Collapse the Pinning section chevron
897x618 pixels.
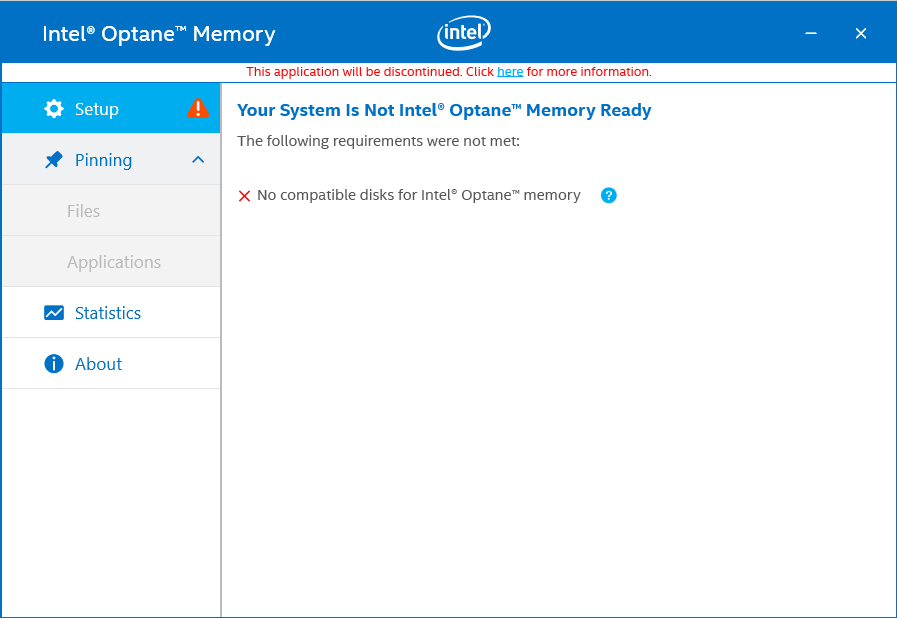[x=197, y=159]
